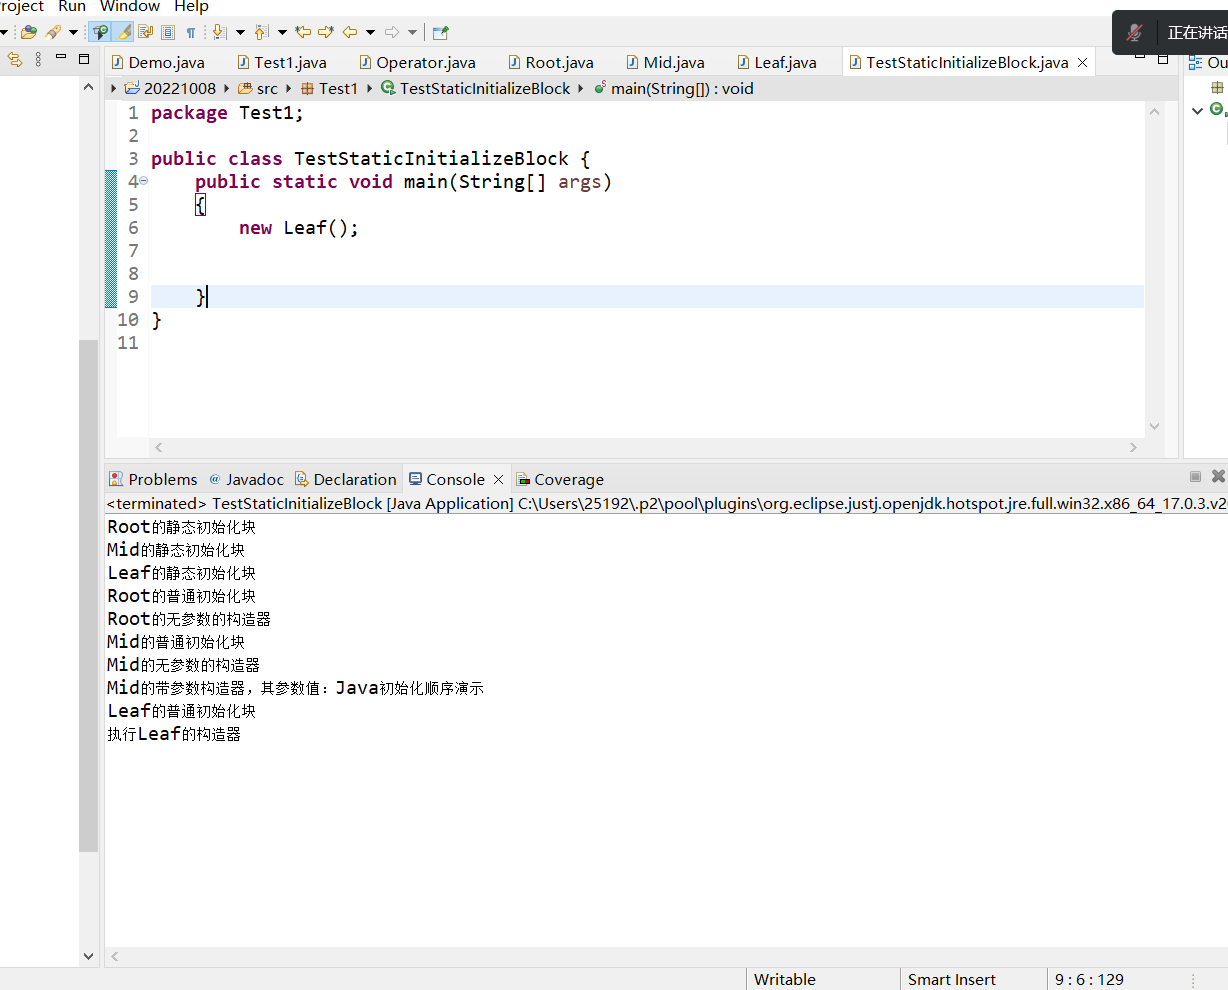This screenshot has height=990, width=1228.
Task: Click the greyed Forward arrow icon
Action: point(392,32)
